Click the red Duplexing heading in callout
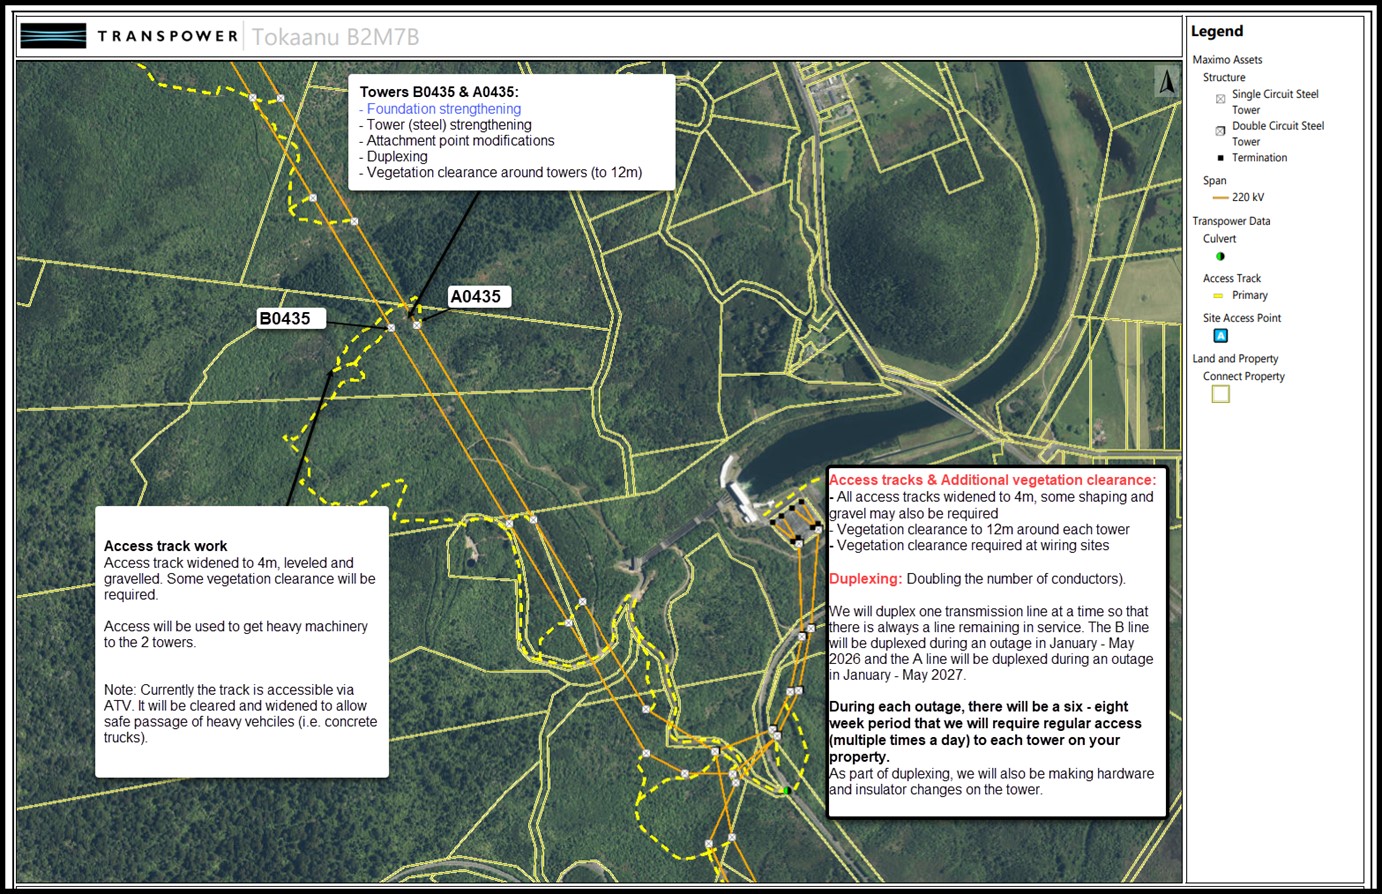This screenshot has width=1382, height=894. tap(865, 579)
